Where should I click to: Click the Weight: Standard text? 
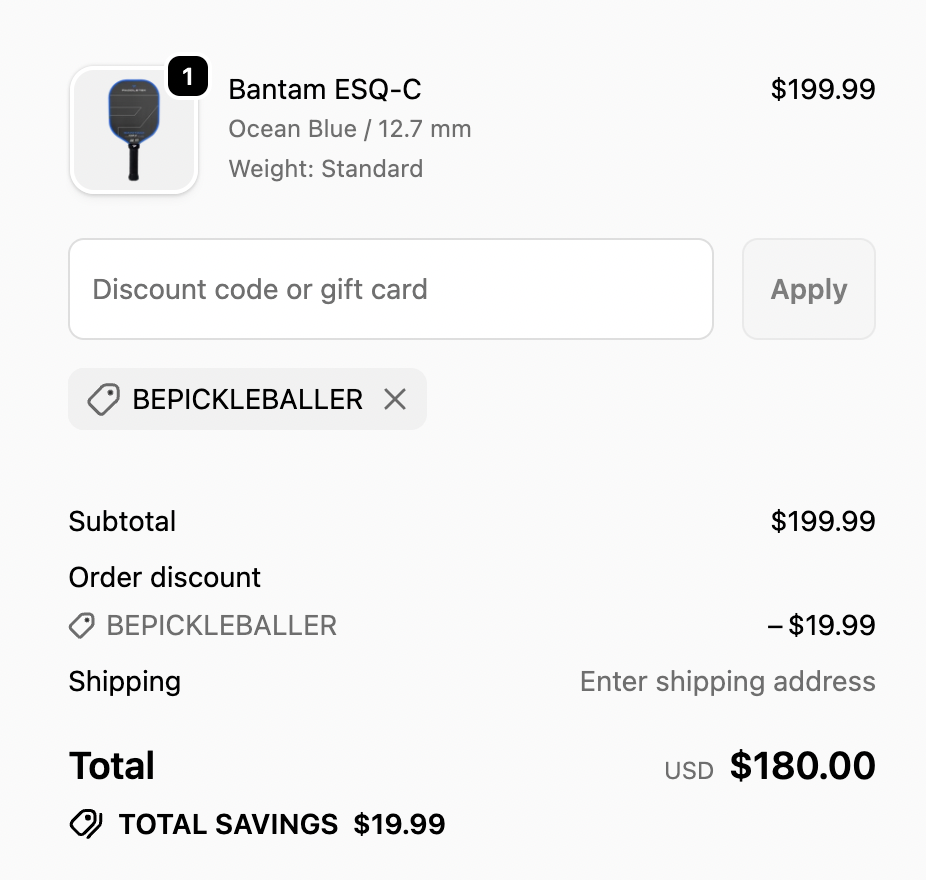[325, 169]
